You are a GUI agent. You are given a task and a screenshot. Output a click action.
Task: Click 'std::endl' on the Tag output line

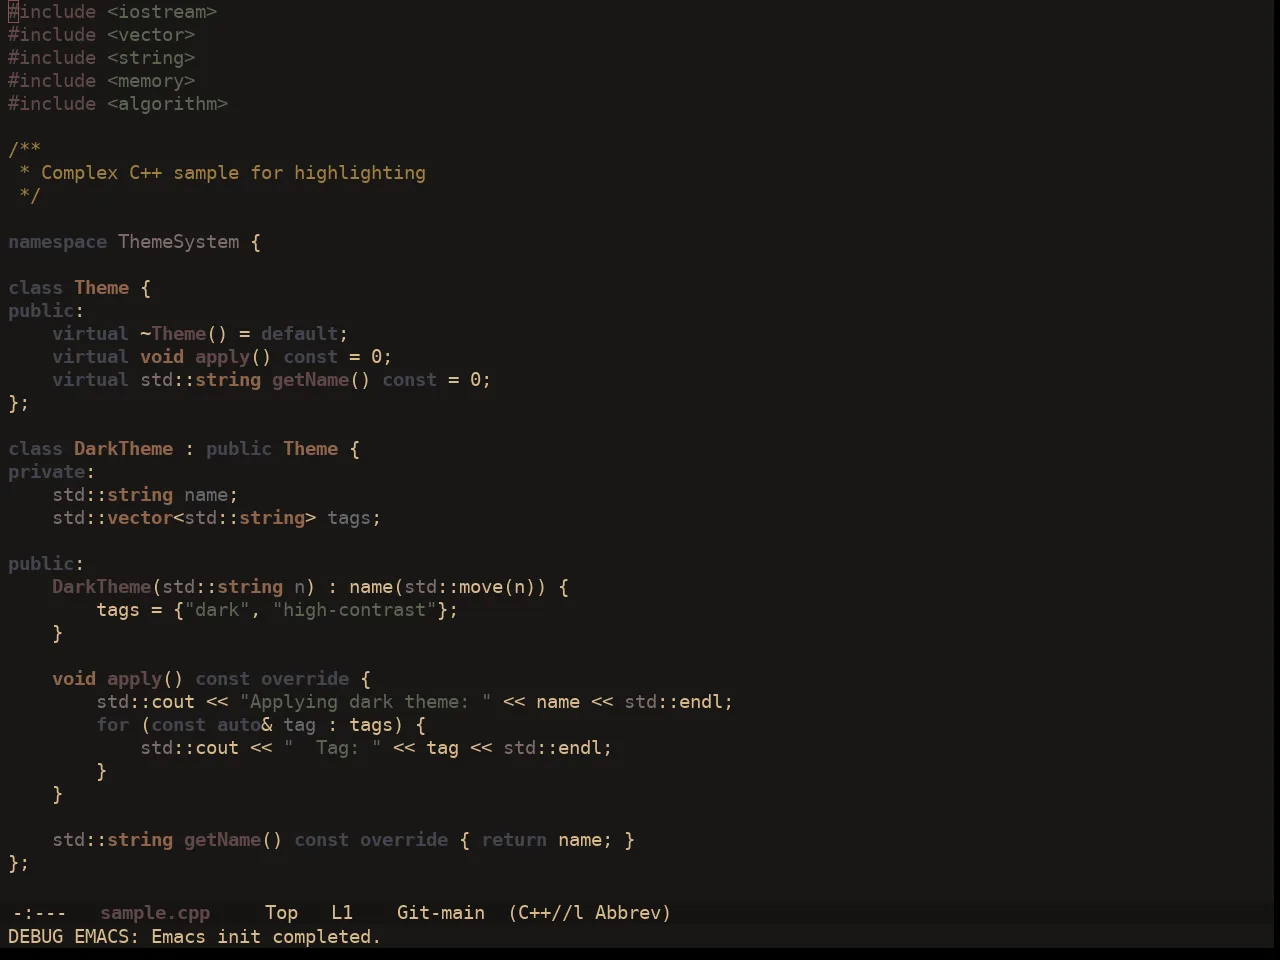pyautogui.click(x=553, y=748)
